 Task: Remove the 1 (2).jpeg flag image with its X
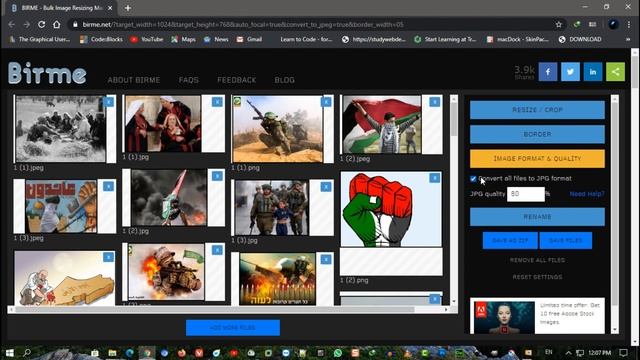pyautogui.click(x=435, y=102)
